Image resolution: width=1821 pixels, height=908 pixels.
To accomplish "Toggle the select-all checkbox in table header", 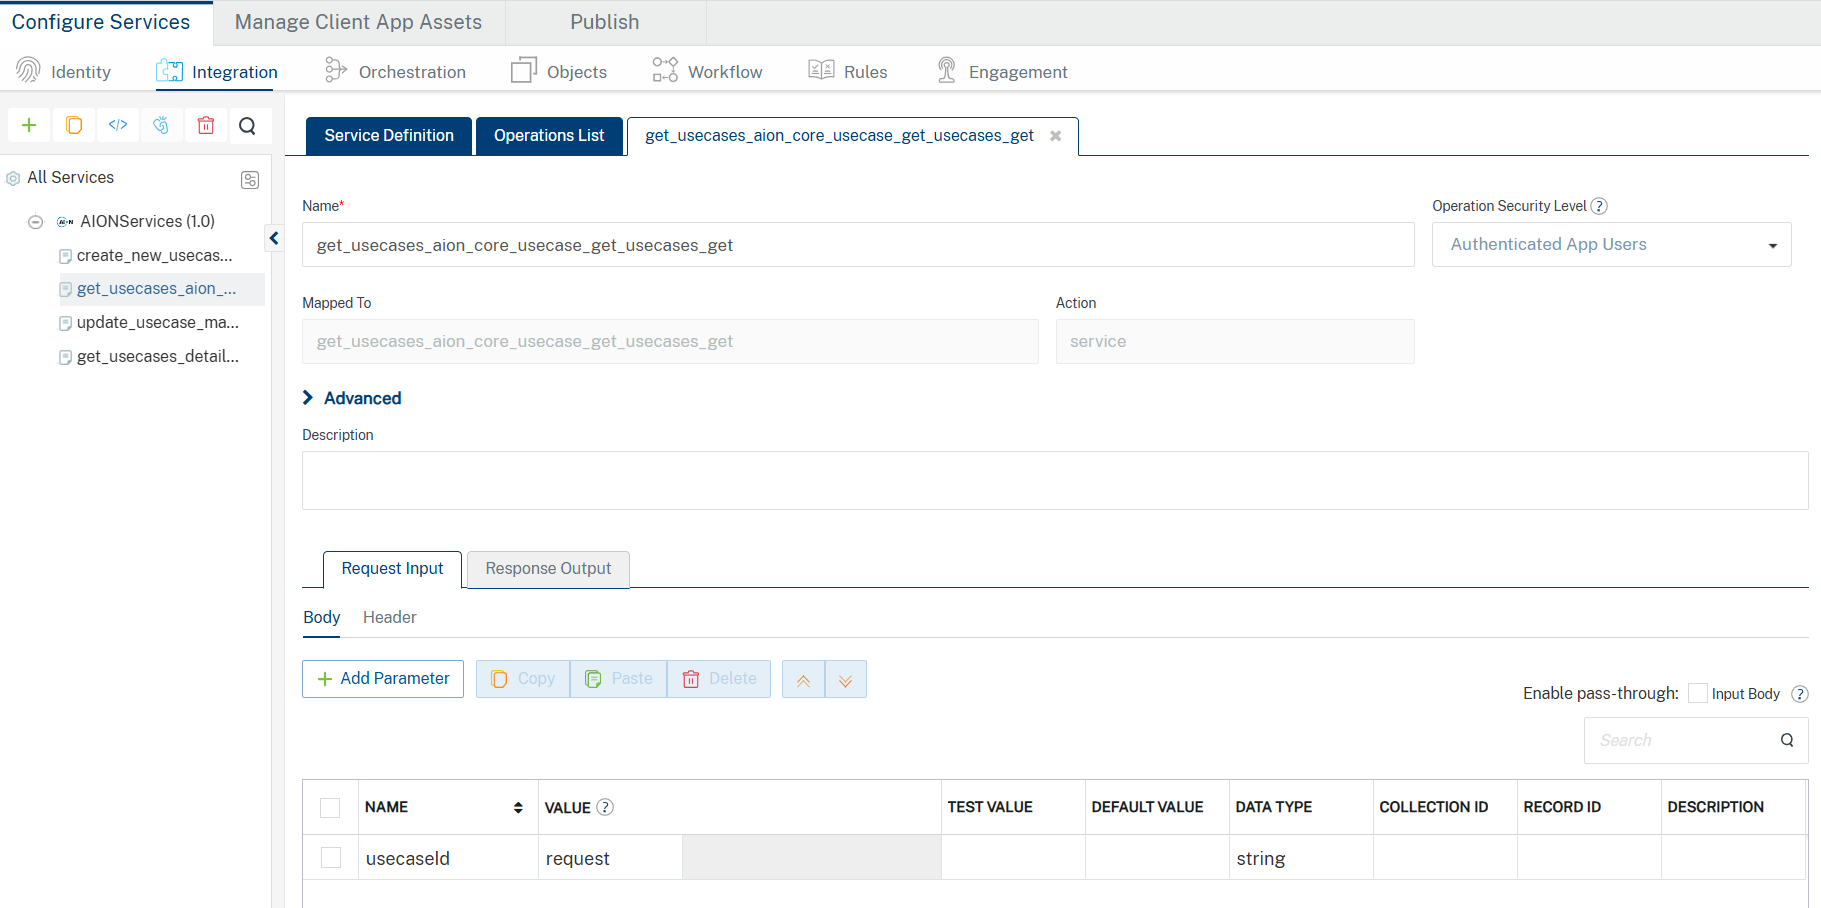I will coord(330,808).
